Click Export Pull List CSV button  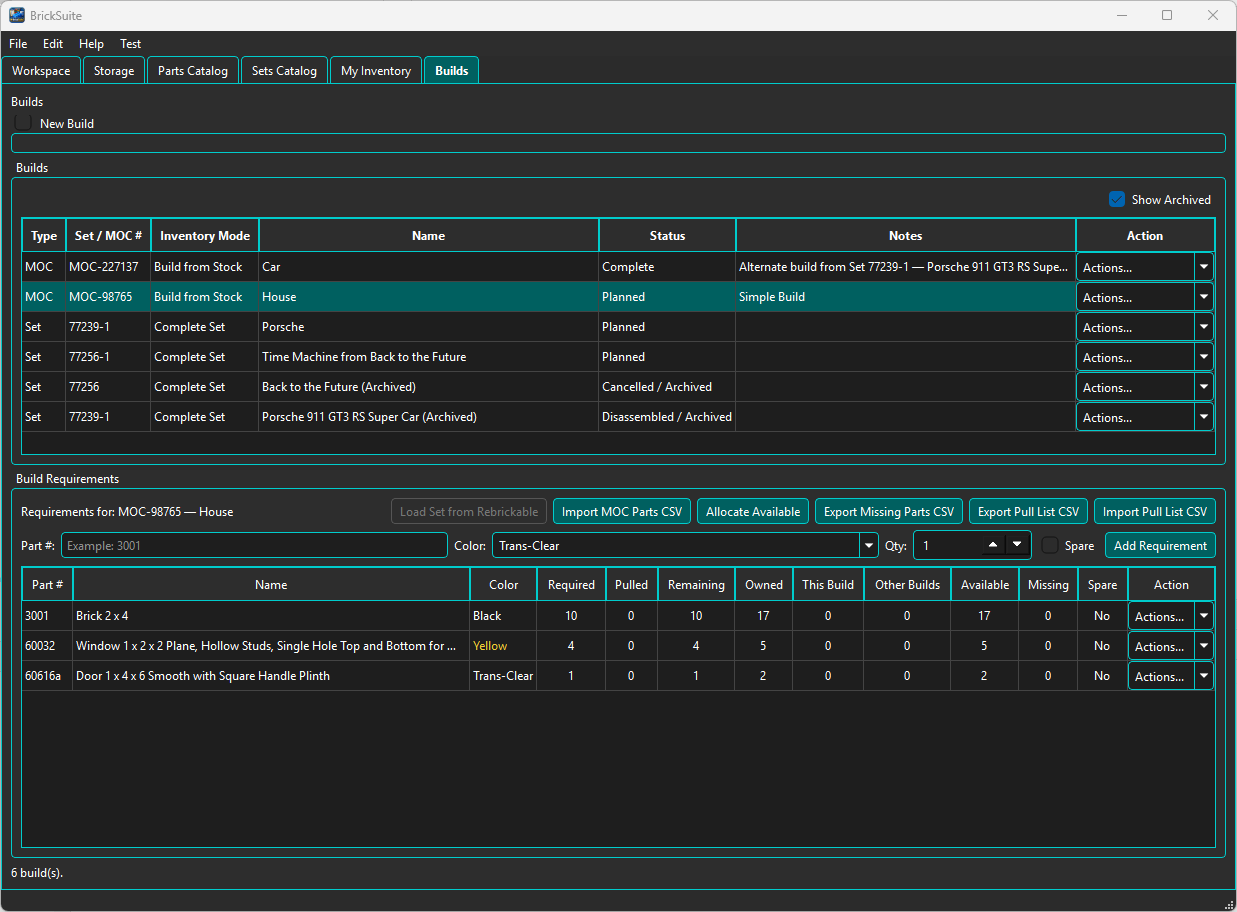1028,511
